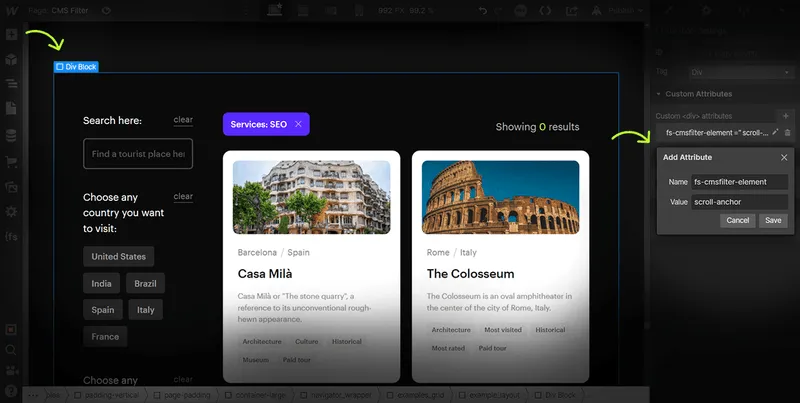Open the code export brackets icon
The width and height of the screenshot is (800, 403).
click(x=545, y=10)
